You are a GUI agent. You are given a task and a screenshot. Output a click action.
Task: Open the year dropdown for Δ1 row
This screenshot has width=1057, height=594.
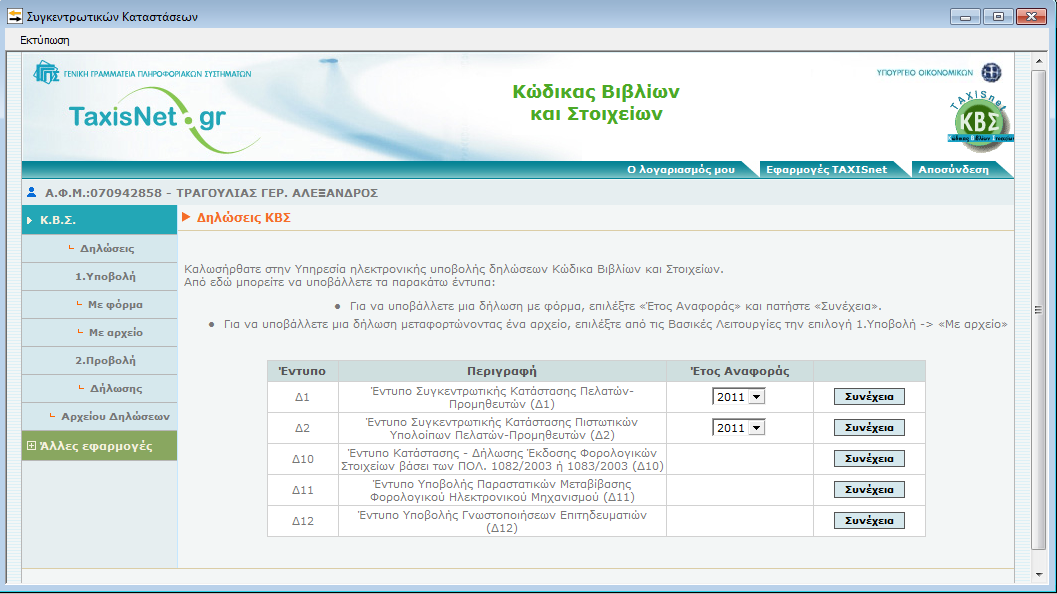click(739, 397)
